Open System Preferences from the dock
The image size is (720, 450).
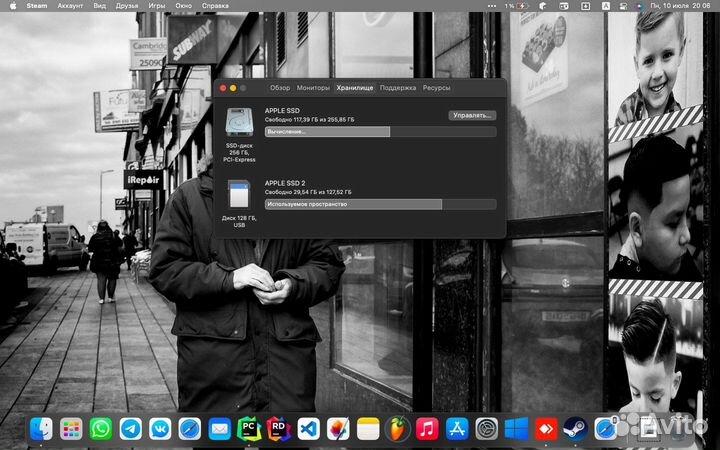[487, 429]
